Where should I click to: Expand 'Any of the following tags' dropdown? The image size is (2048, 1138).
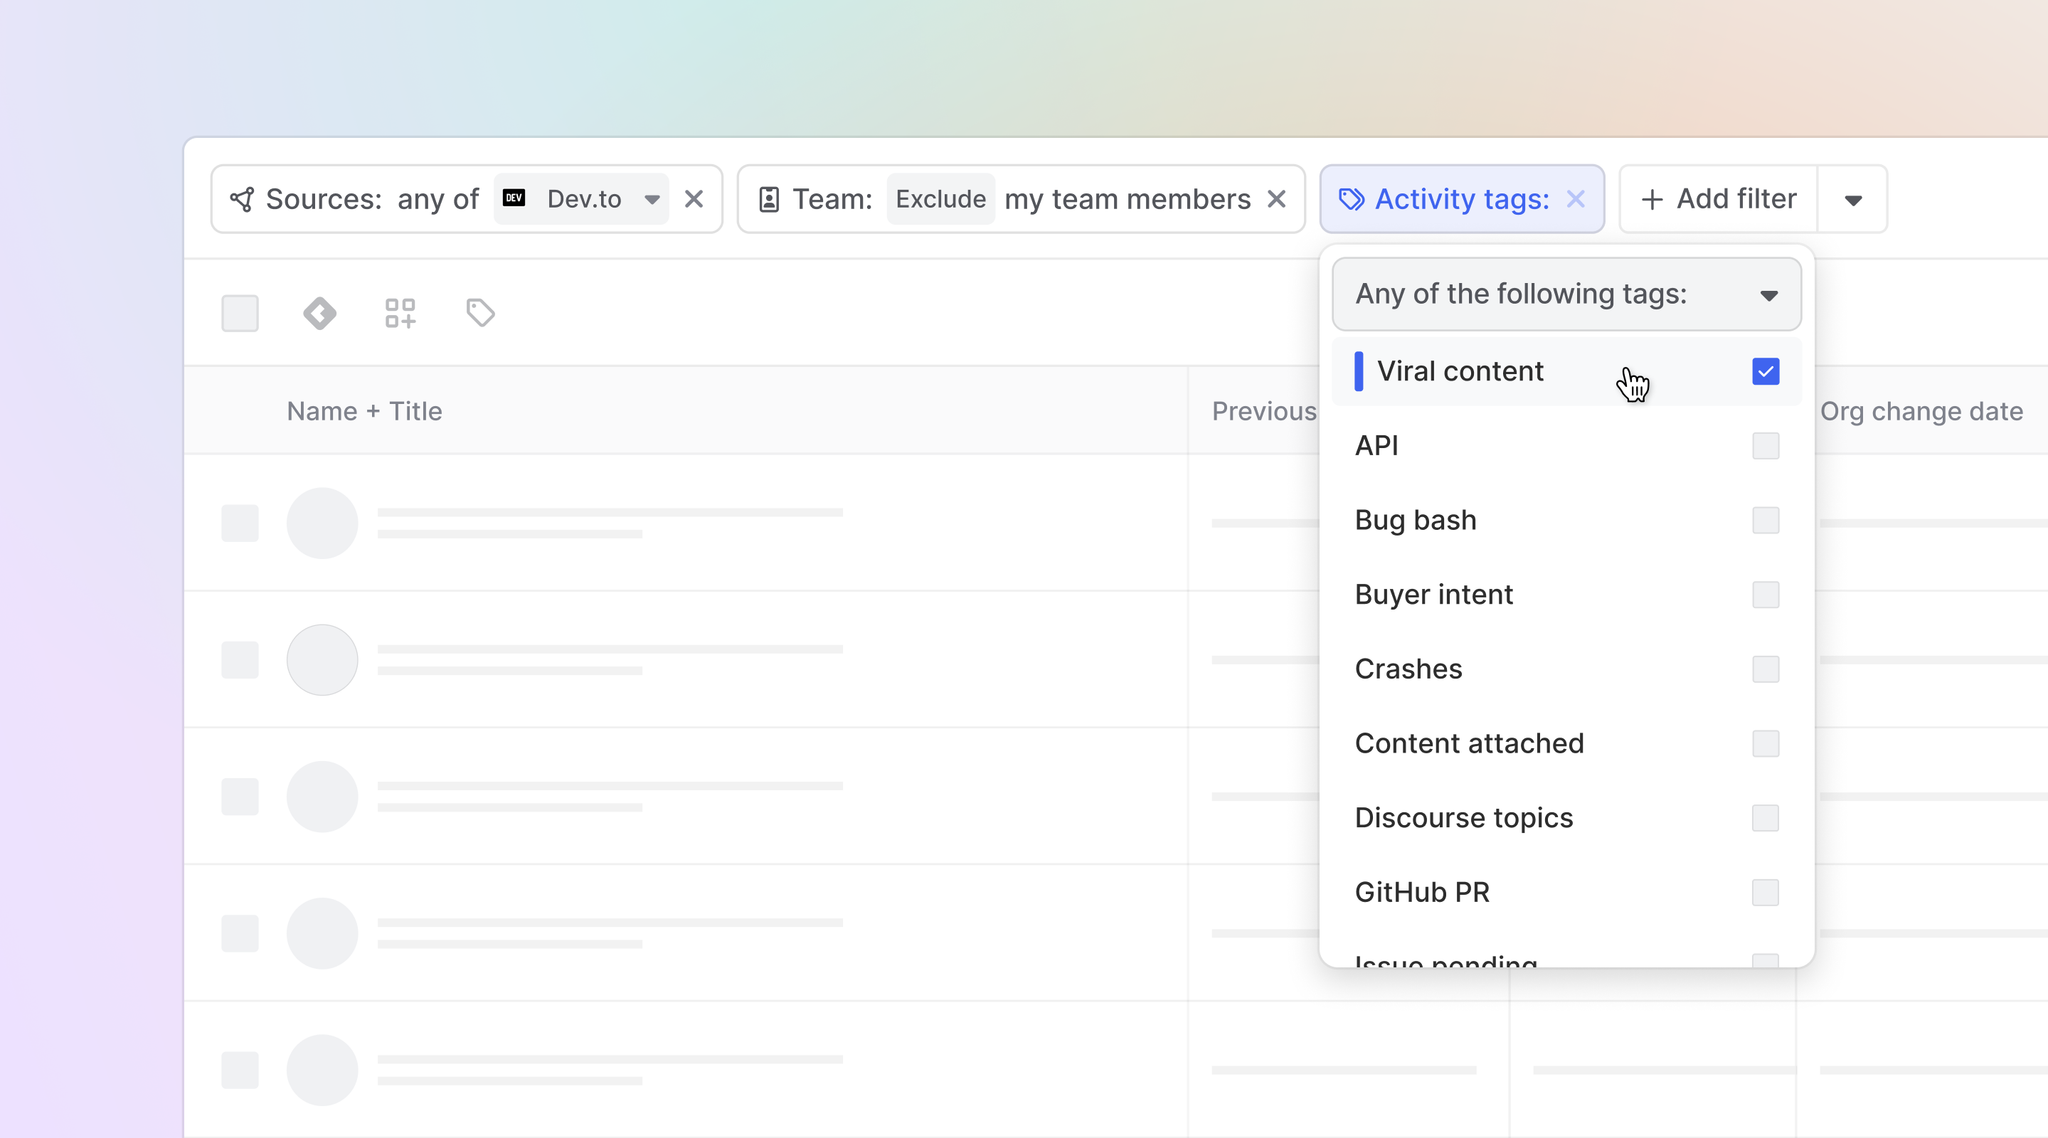[1566, 294]
